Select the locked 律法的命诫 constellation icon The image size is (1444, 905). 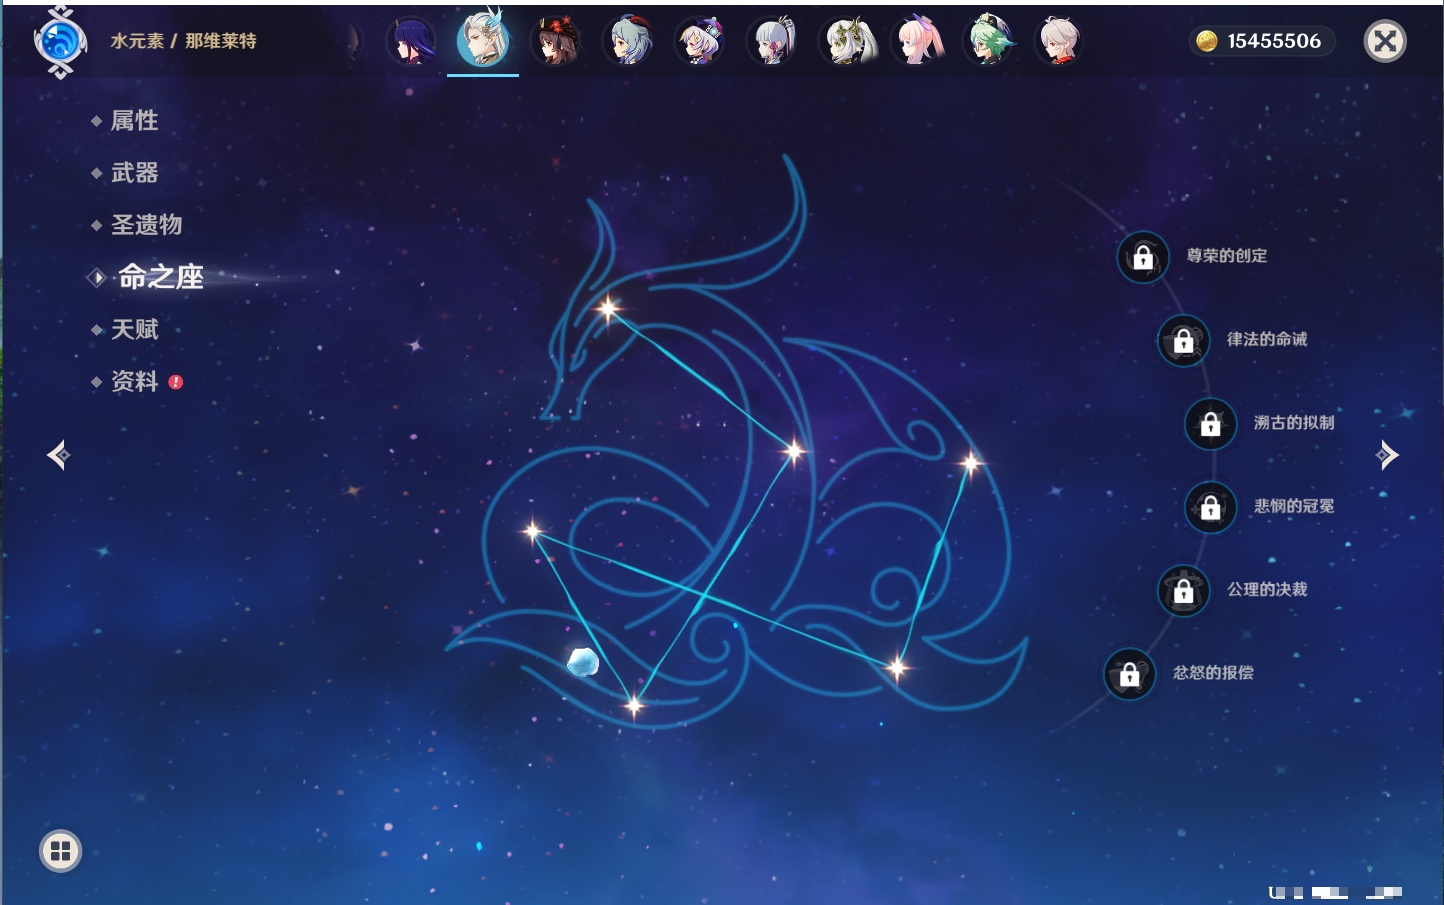point(1183,341)
